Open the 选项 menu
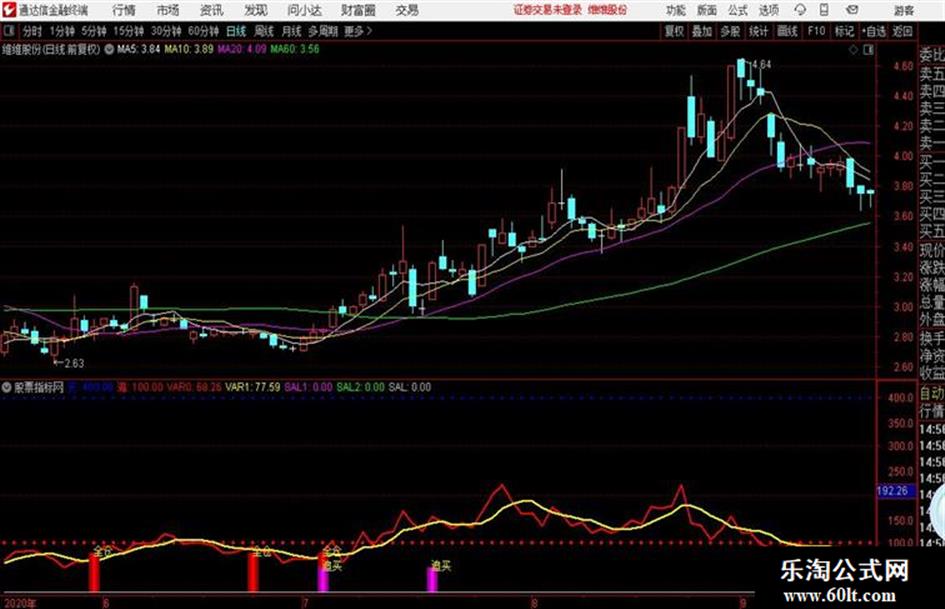 click(768, 10)
